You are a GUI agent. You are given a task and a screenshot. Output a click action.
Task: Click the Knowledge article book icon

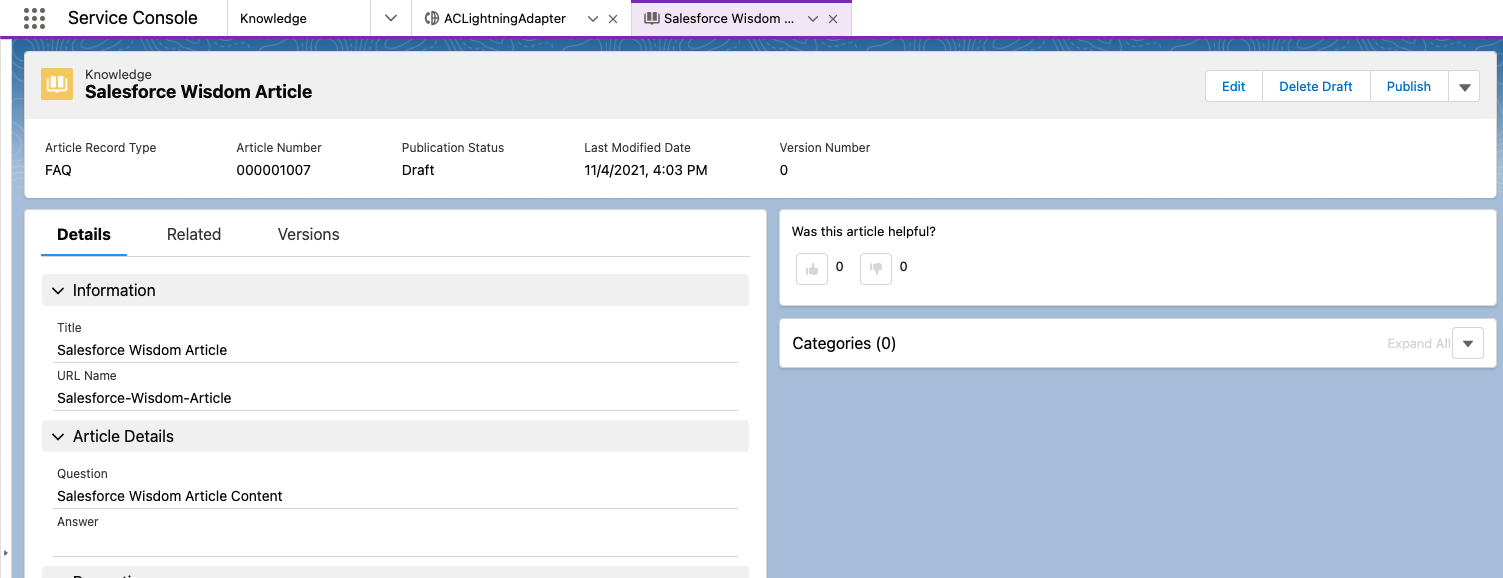click(57, 84)
